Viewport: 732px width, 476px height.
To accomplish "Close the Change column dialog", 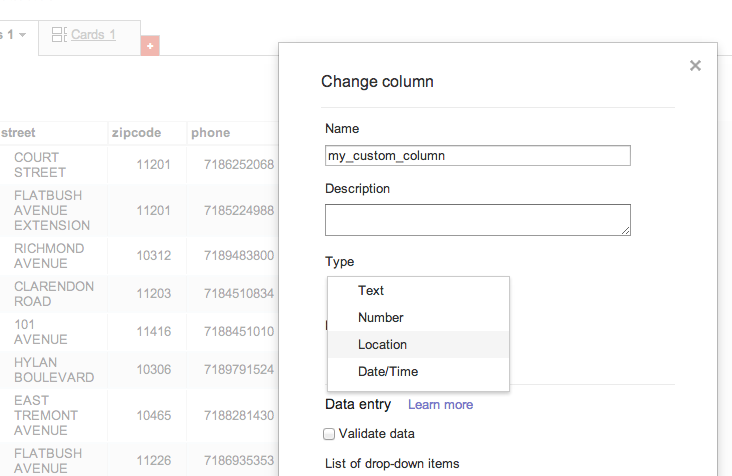I will click(695, 66).
